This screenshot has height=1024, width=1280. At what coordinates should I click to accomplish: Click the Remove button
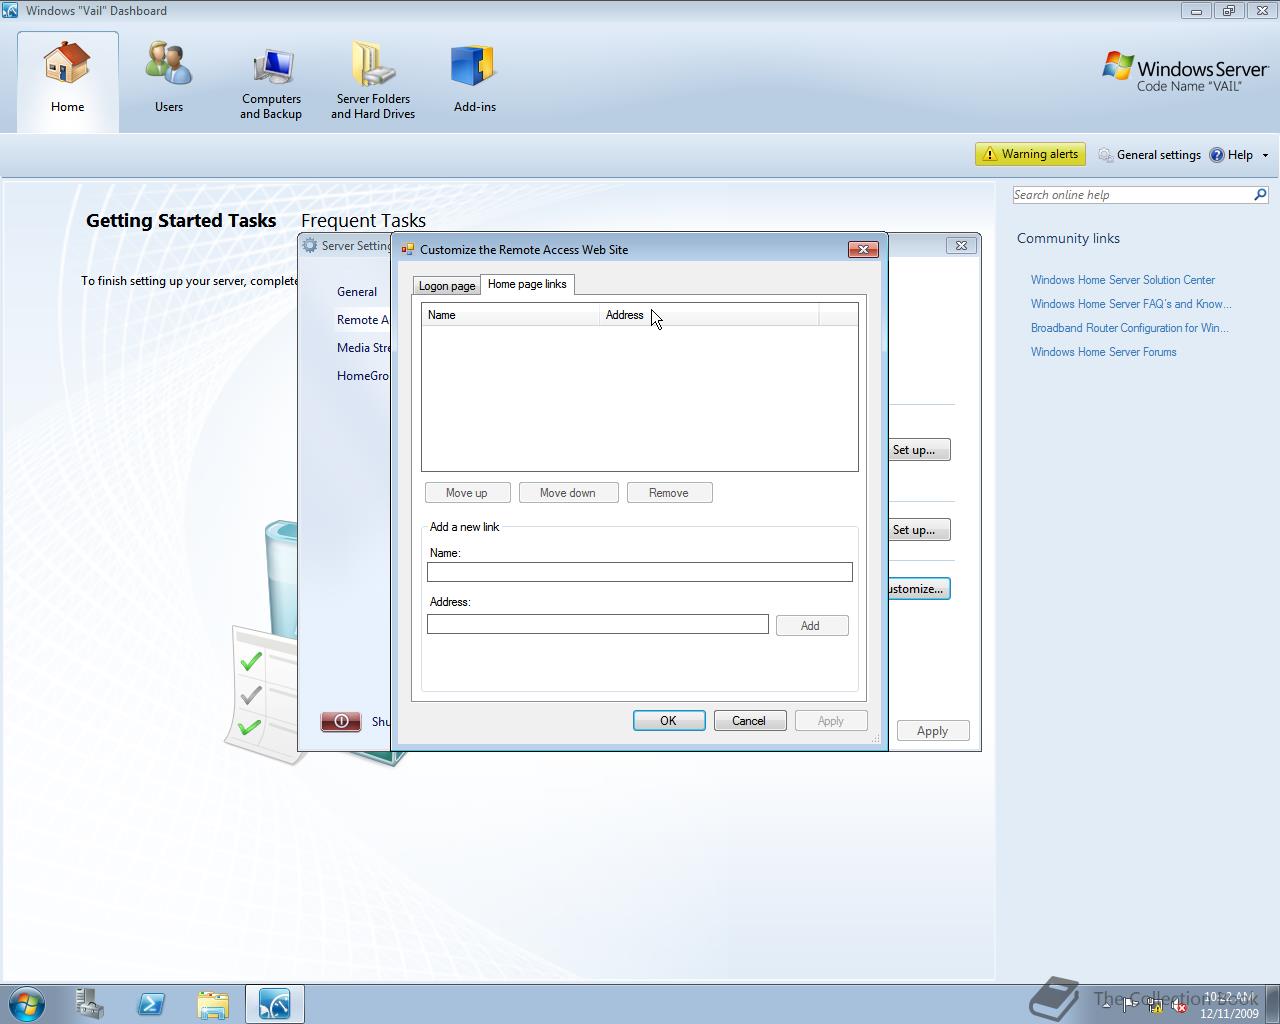pos(669,493)
